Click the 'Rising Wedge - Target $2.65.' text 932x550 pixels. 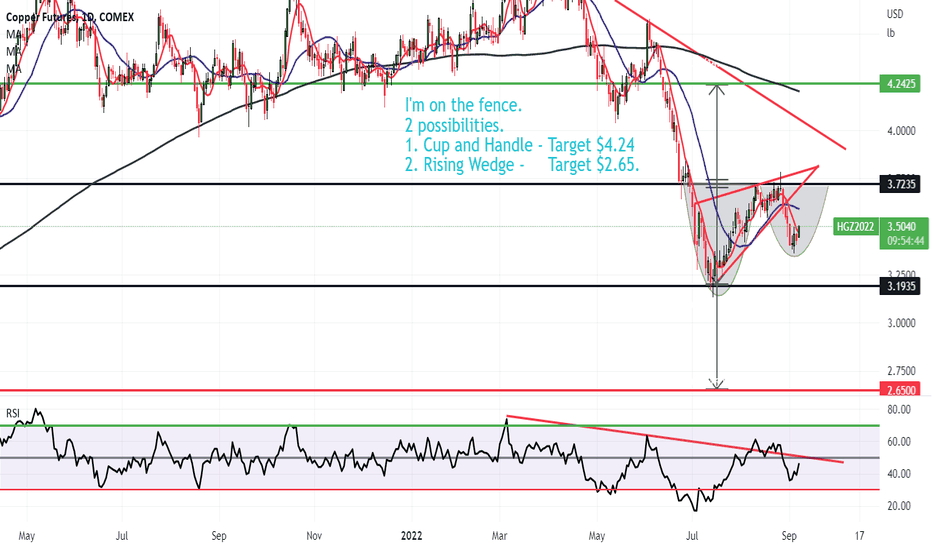pos(531,165)
